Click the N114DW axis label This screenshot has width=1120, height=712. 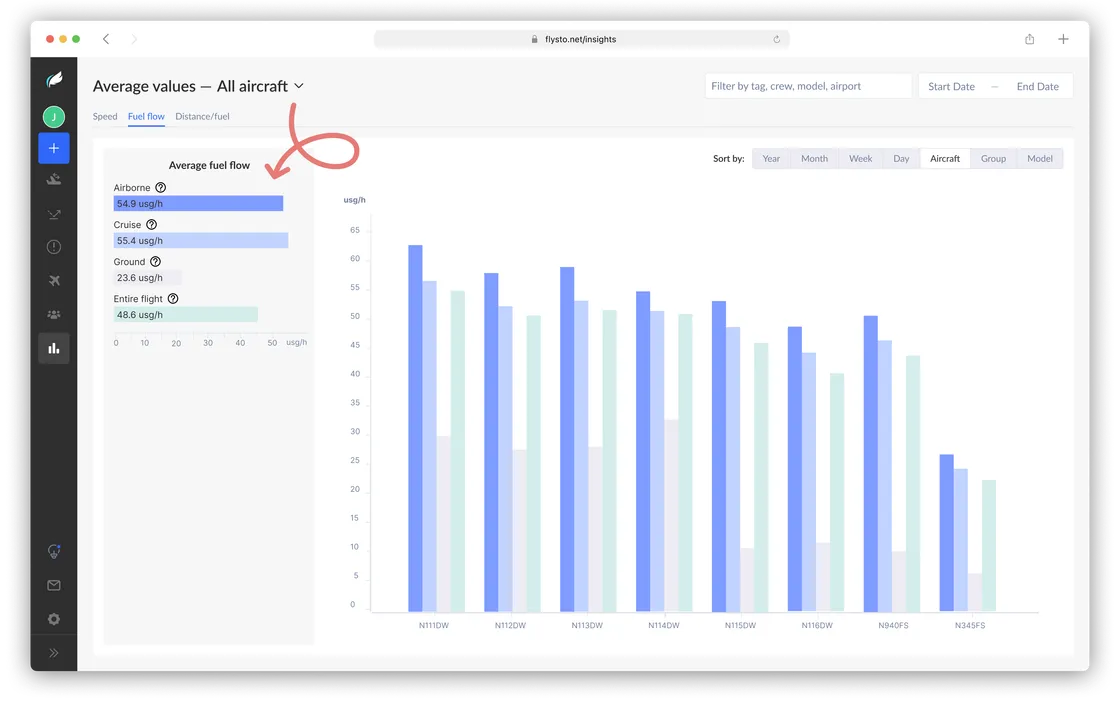pos(664,626)
